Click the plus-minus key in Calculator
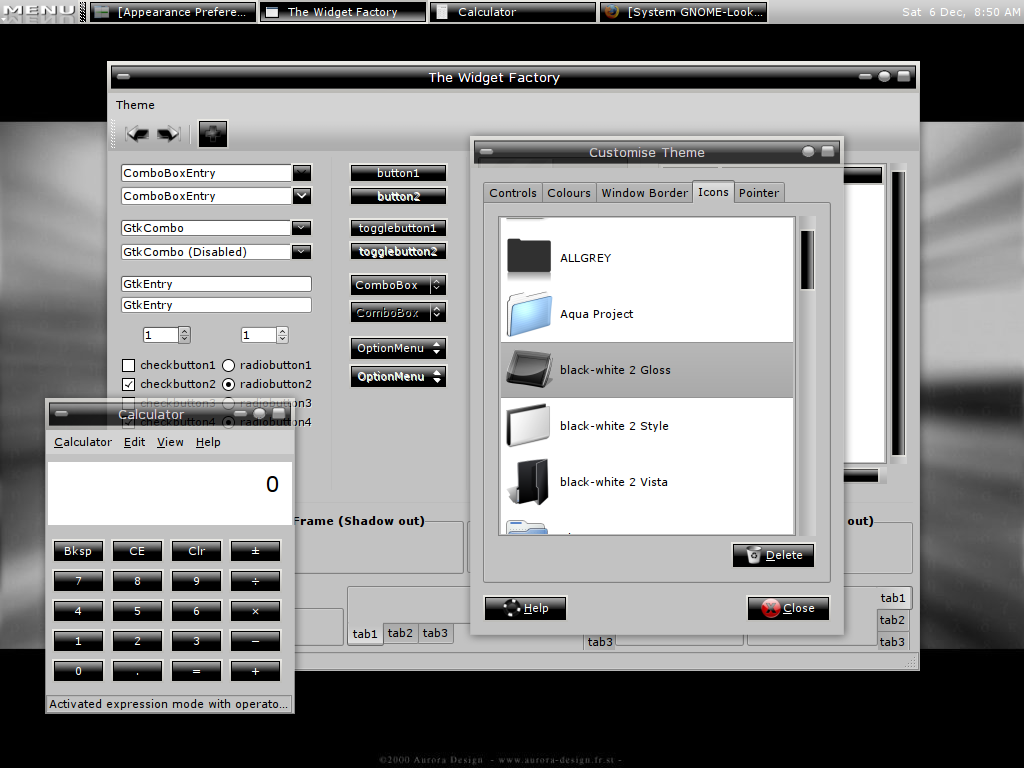Image resolution: width=1024 pixels, height=768 pixels. 255,551
